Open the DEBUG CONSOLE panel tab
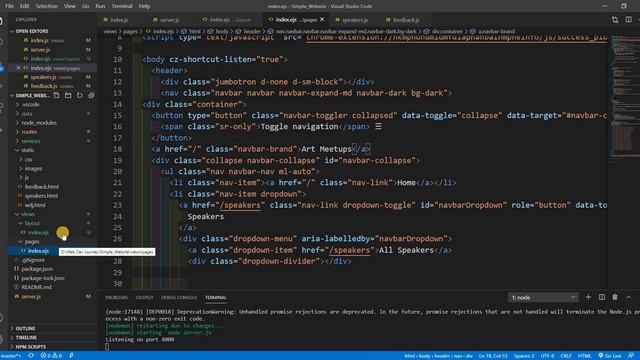 click(179, 298)
